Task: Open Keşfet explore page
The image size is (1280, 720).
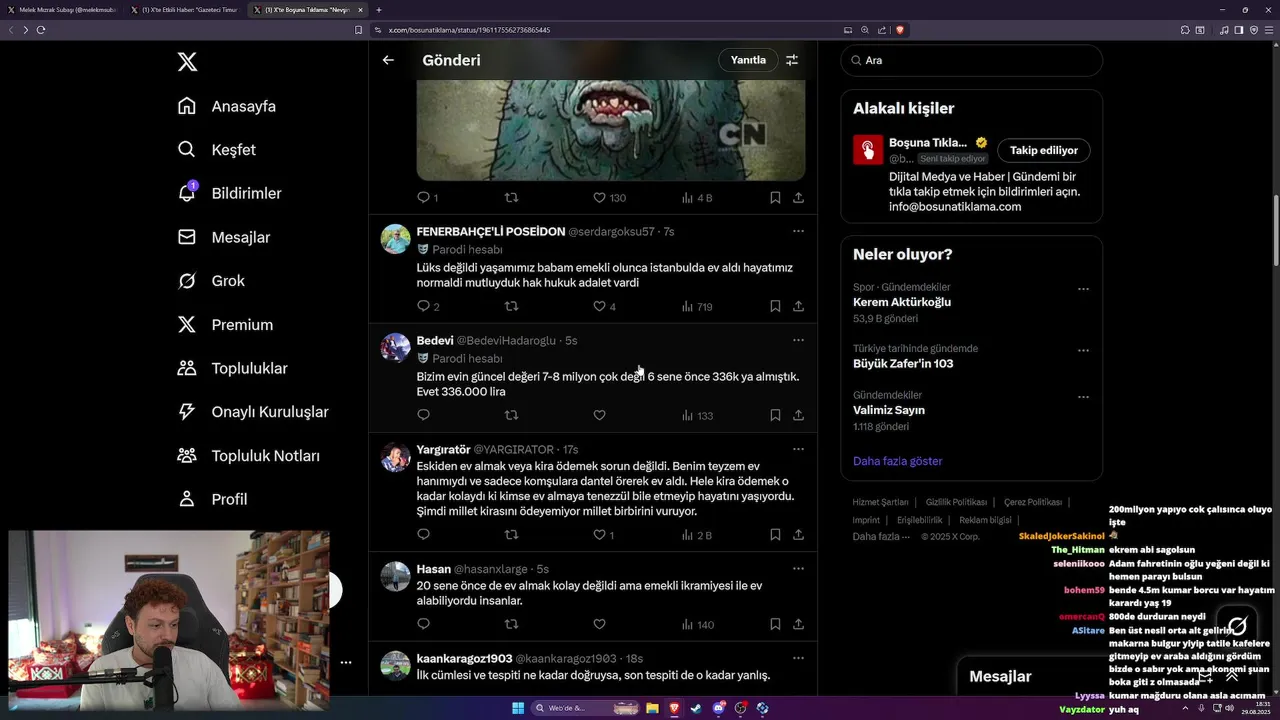Action: coord(217,150)
